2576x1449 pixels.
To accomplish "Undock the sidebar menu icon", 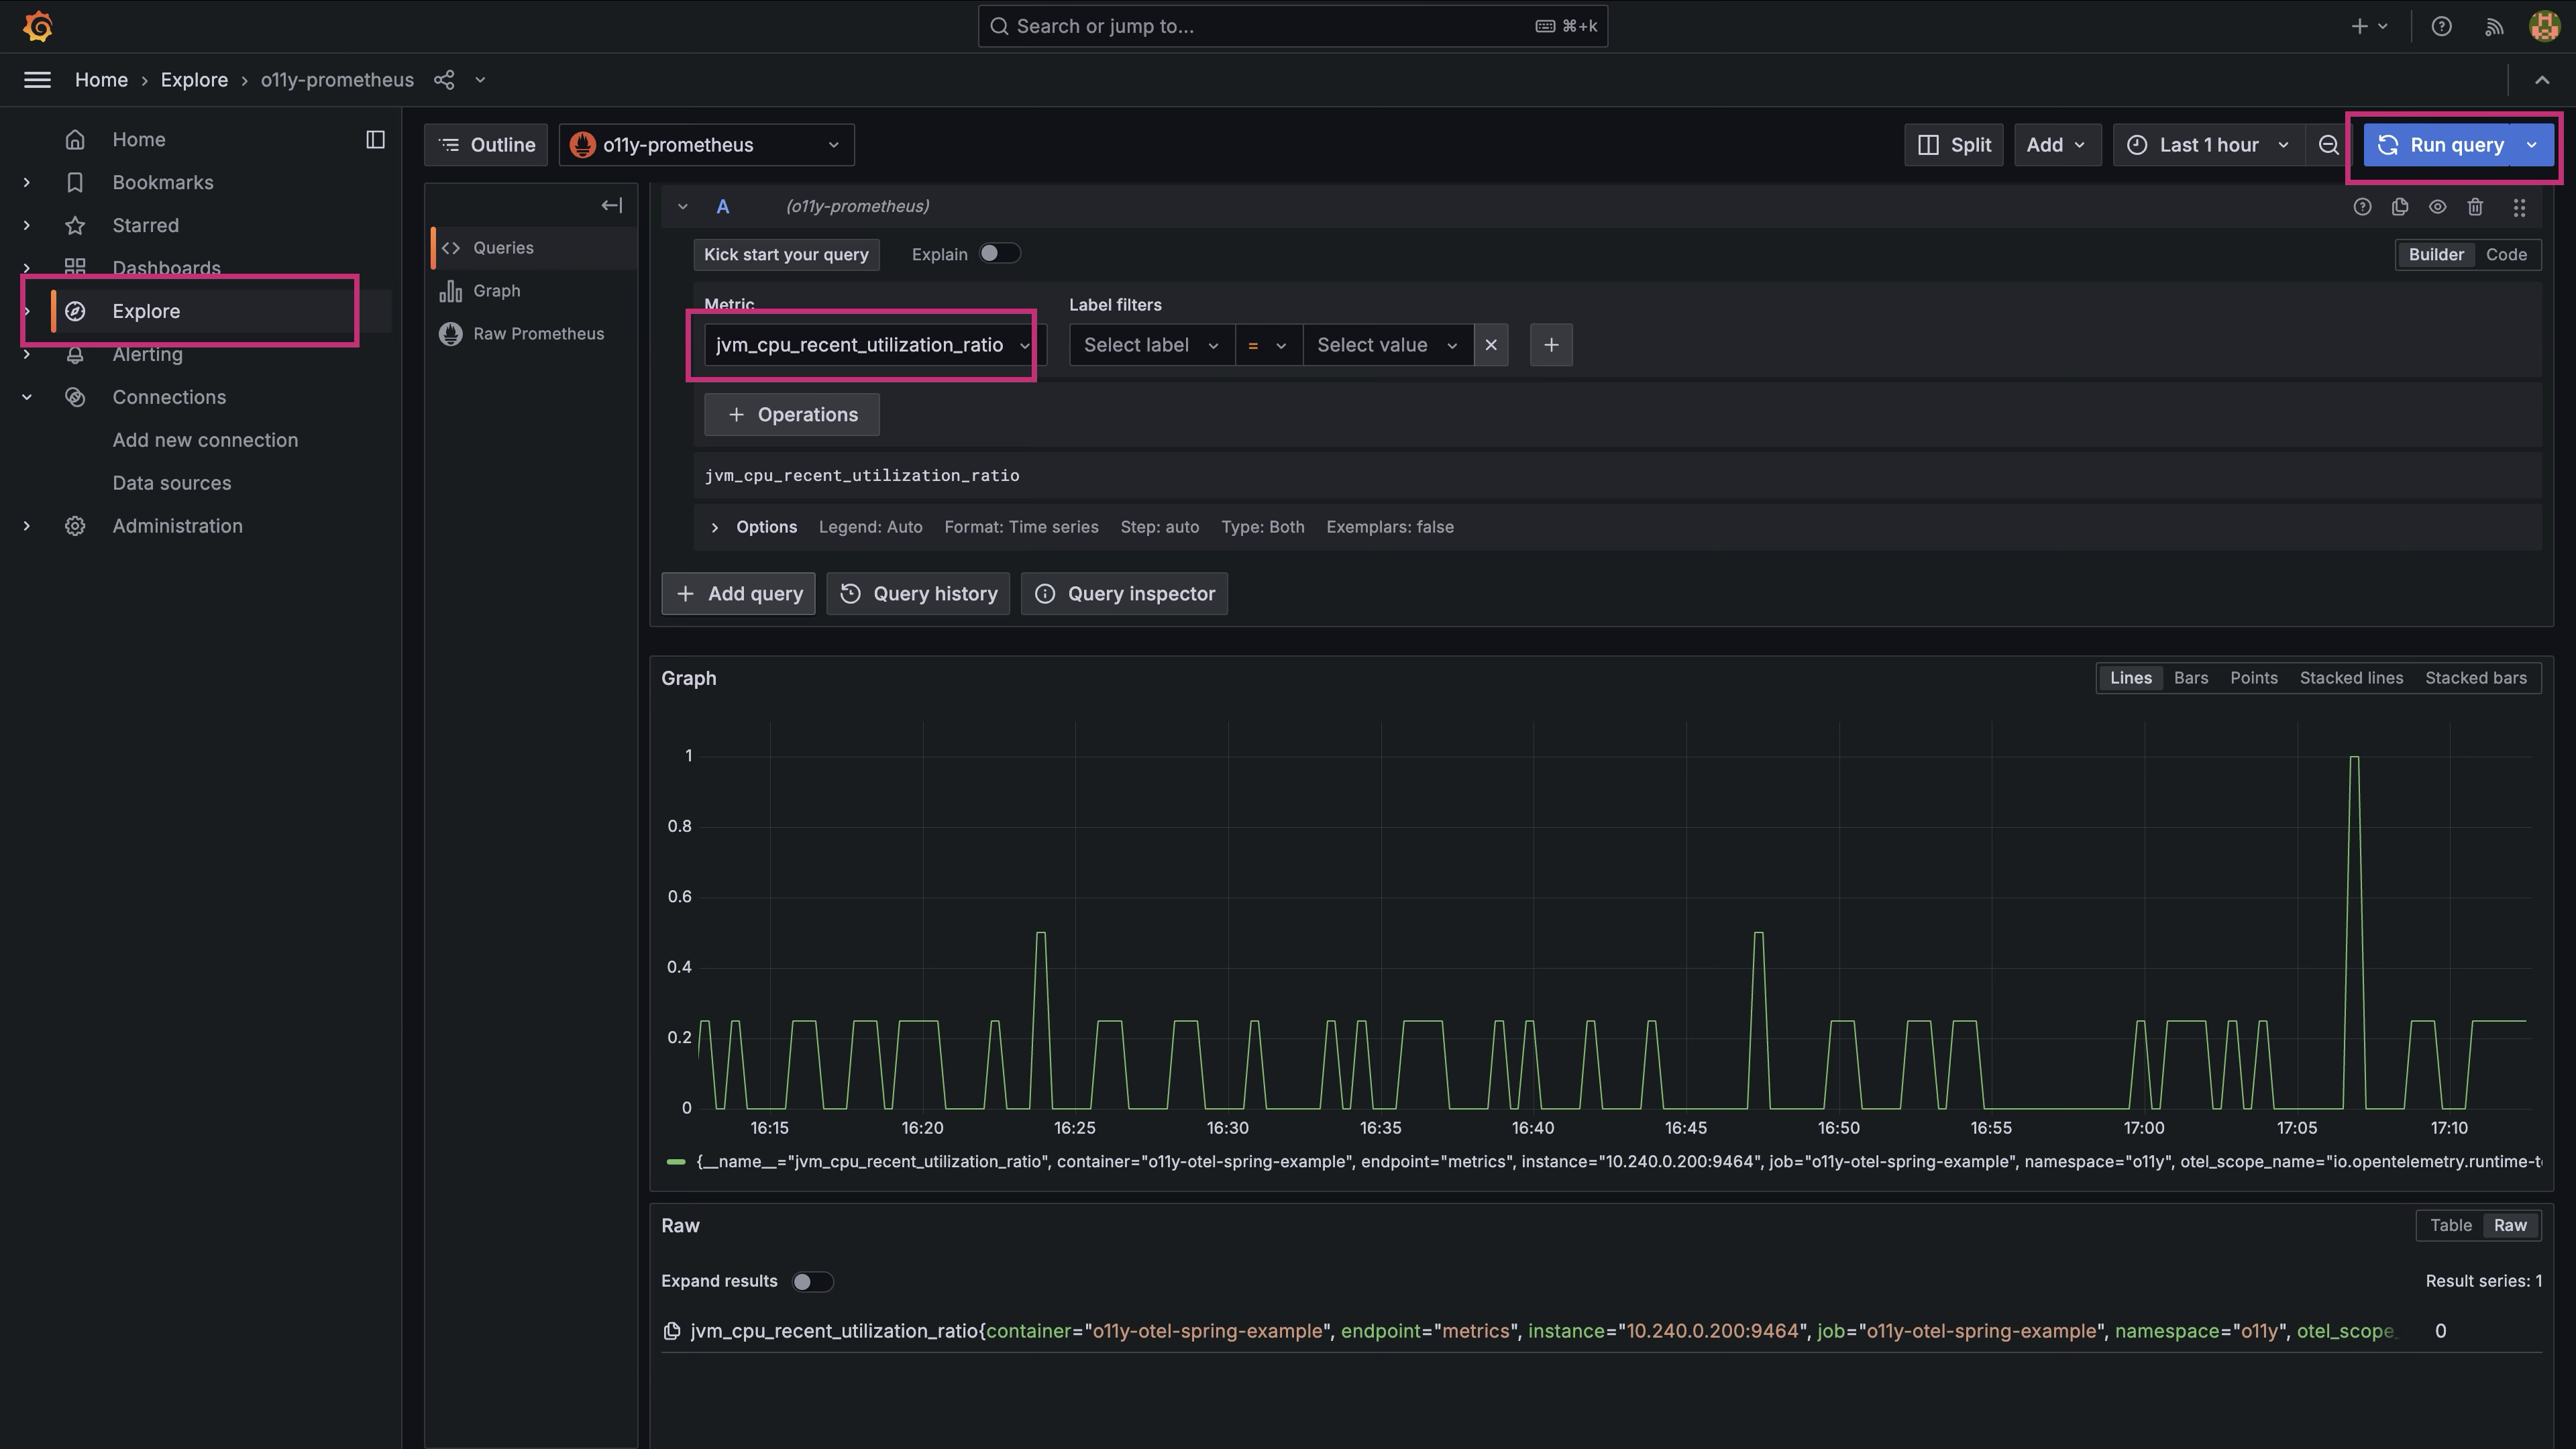I will (x=375, y=140).
